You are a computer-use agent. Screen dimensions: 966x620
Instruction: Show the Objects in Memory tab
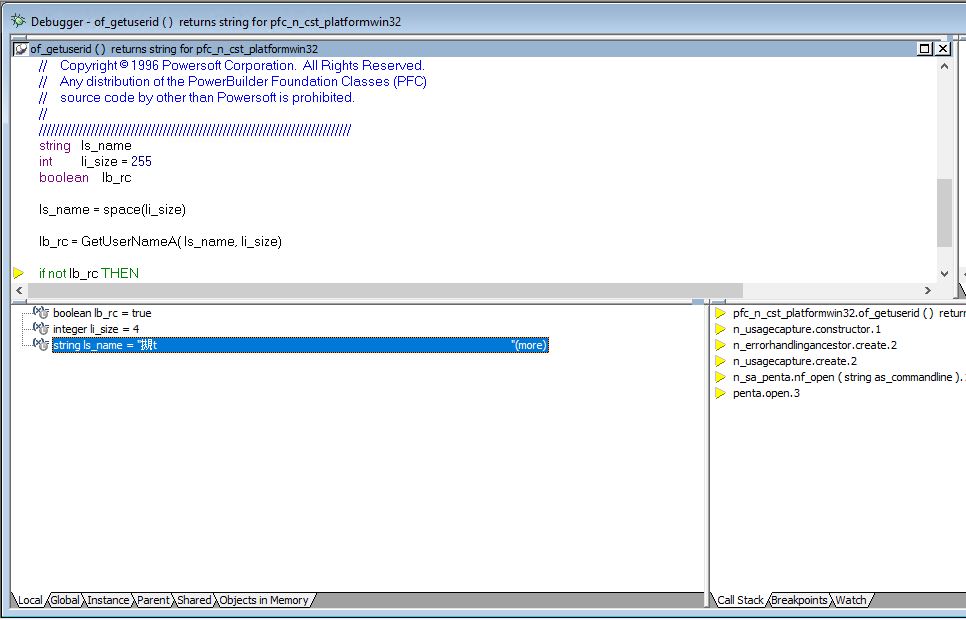click(264, 600)
